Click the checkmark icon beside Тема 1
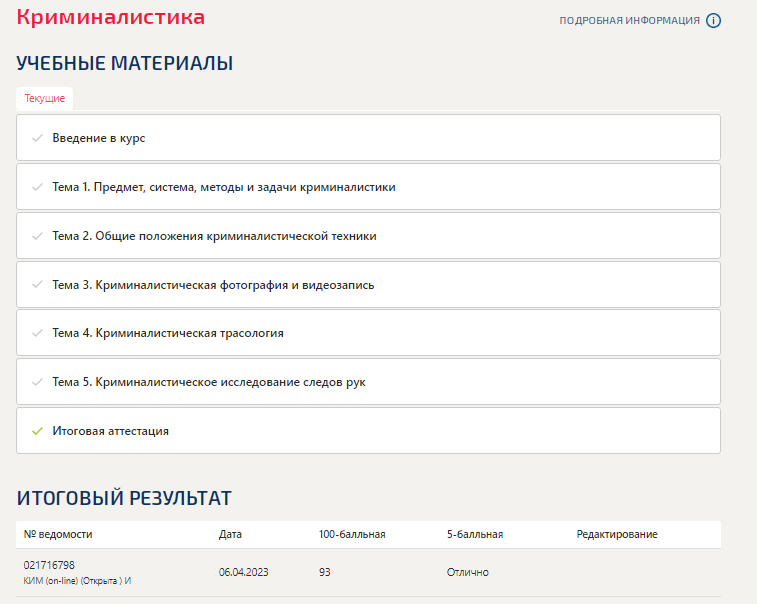 (x=37, y=187)
